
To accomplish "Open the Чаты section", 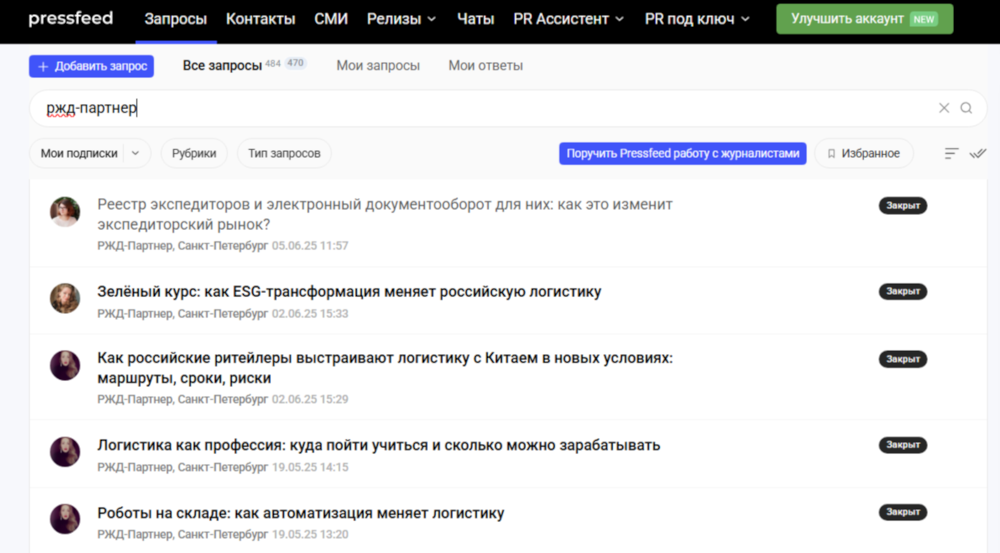I will point(476,19).
